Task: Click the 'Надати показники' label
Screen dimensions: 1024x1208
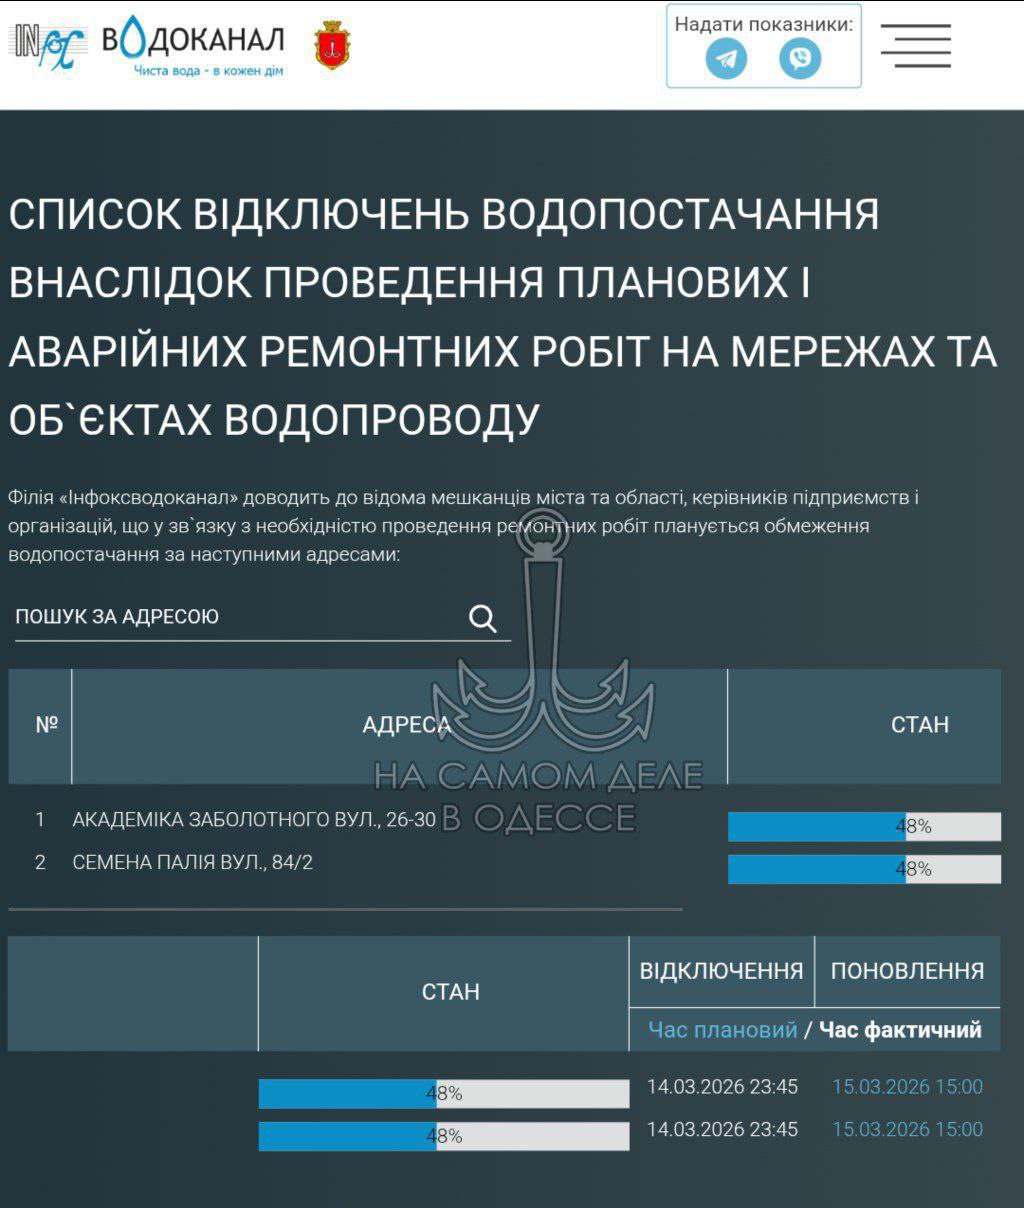Action: tap(763, 24)
